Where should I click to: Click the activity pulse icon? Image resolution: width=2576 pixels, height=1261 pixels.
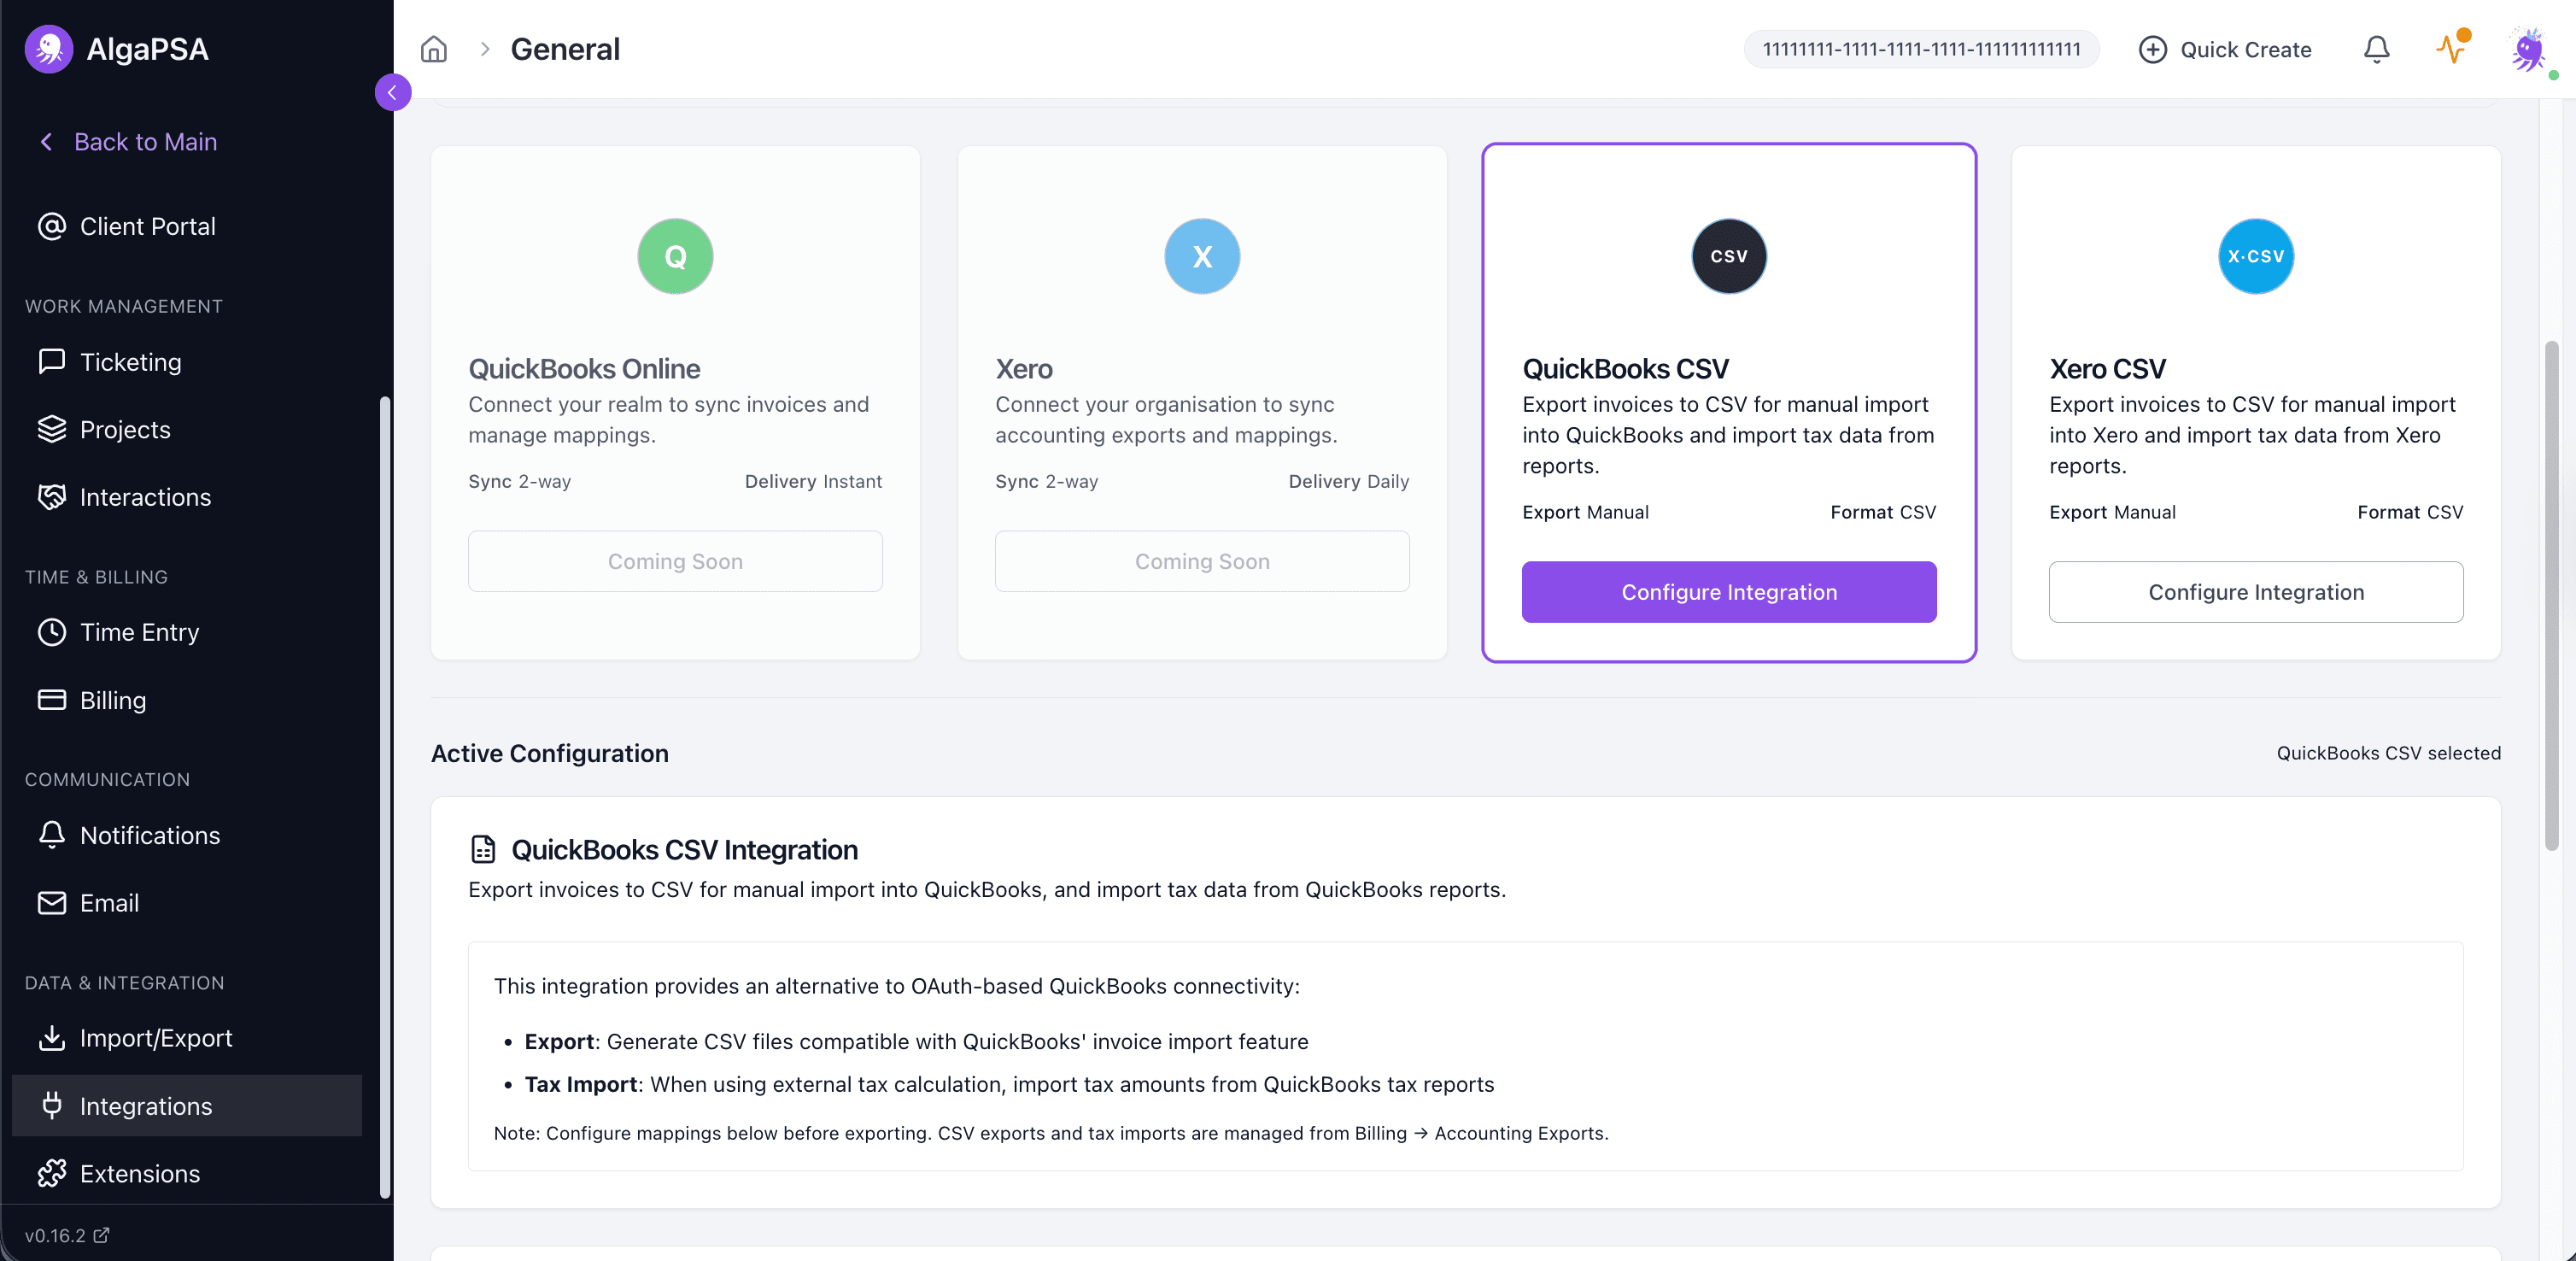point(2451,48)
